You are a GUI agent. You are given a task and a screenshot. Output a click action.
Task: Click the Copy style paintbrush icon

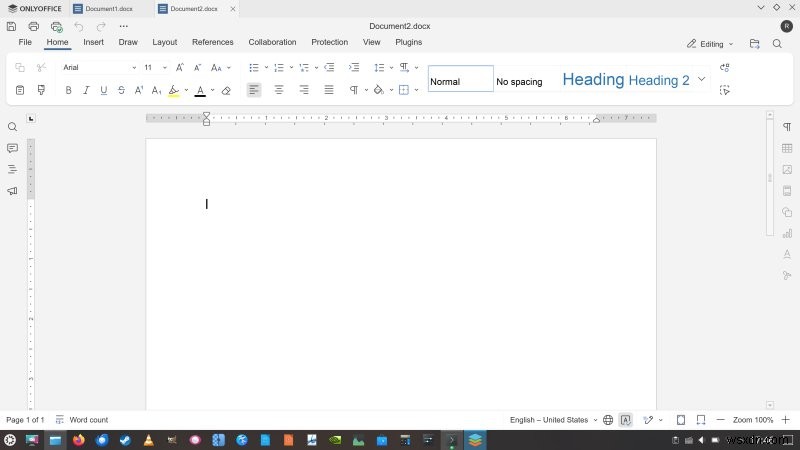point(41,90)
